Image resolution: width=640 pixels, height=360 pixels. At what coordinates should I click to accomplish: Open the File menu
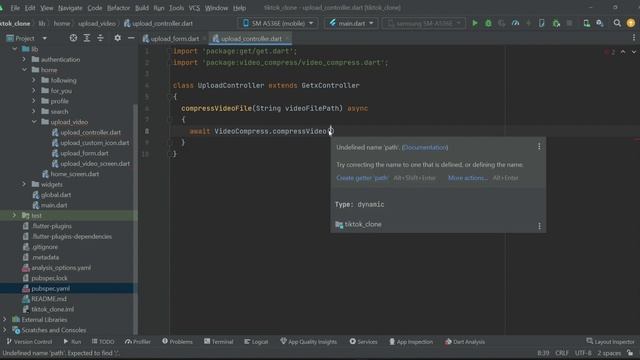tap(15, 8)
